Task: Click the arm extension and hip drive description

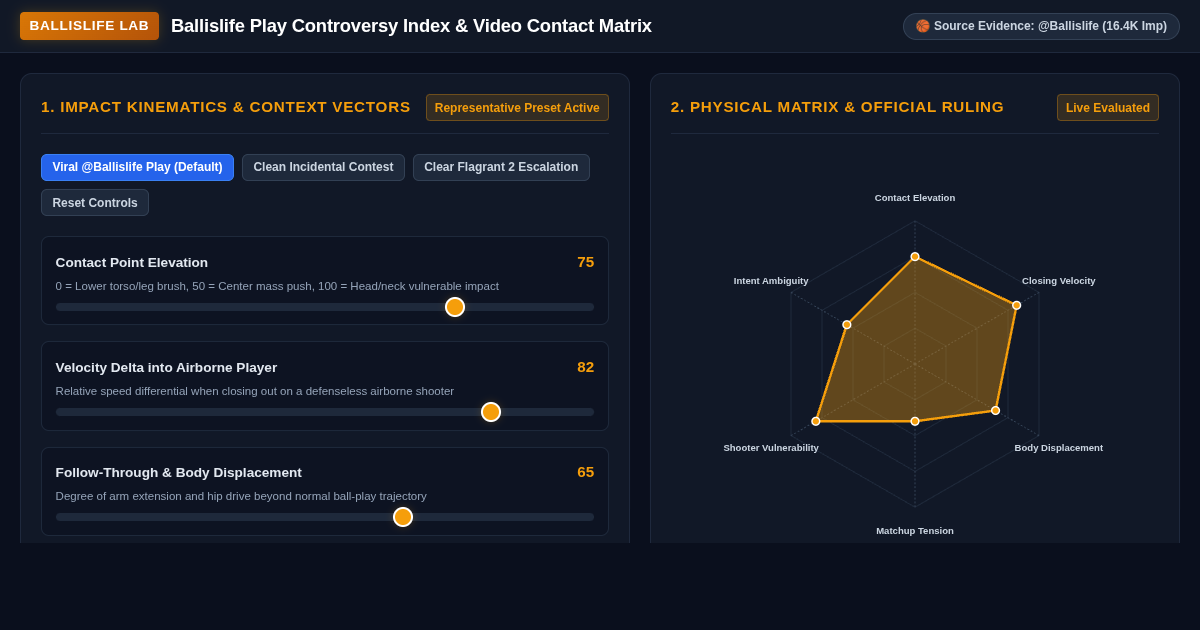Action: (241, 496)
